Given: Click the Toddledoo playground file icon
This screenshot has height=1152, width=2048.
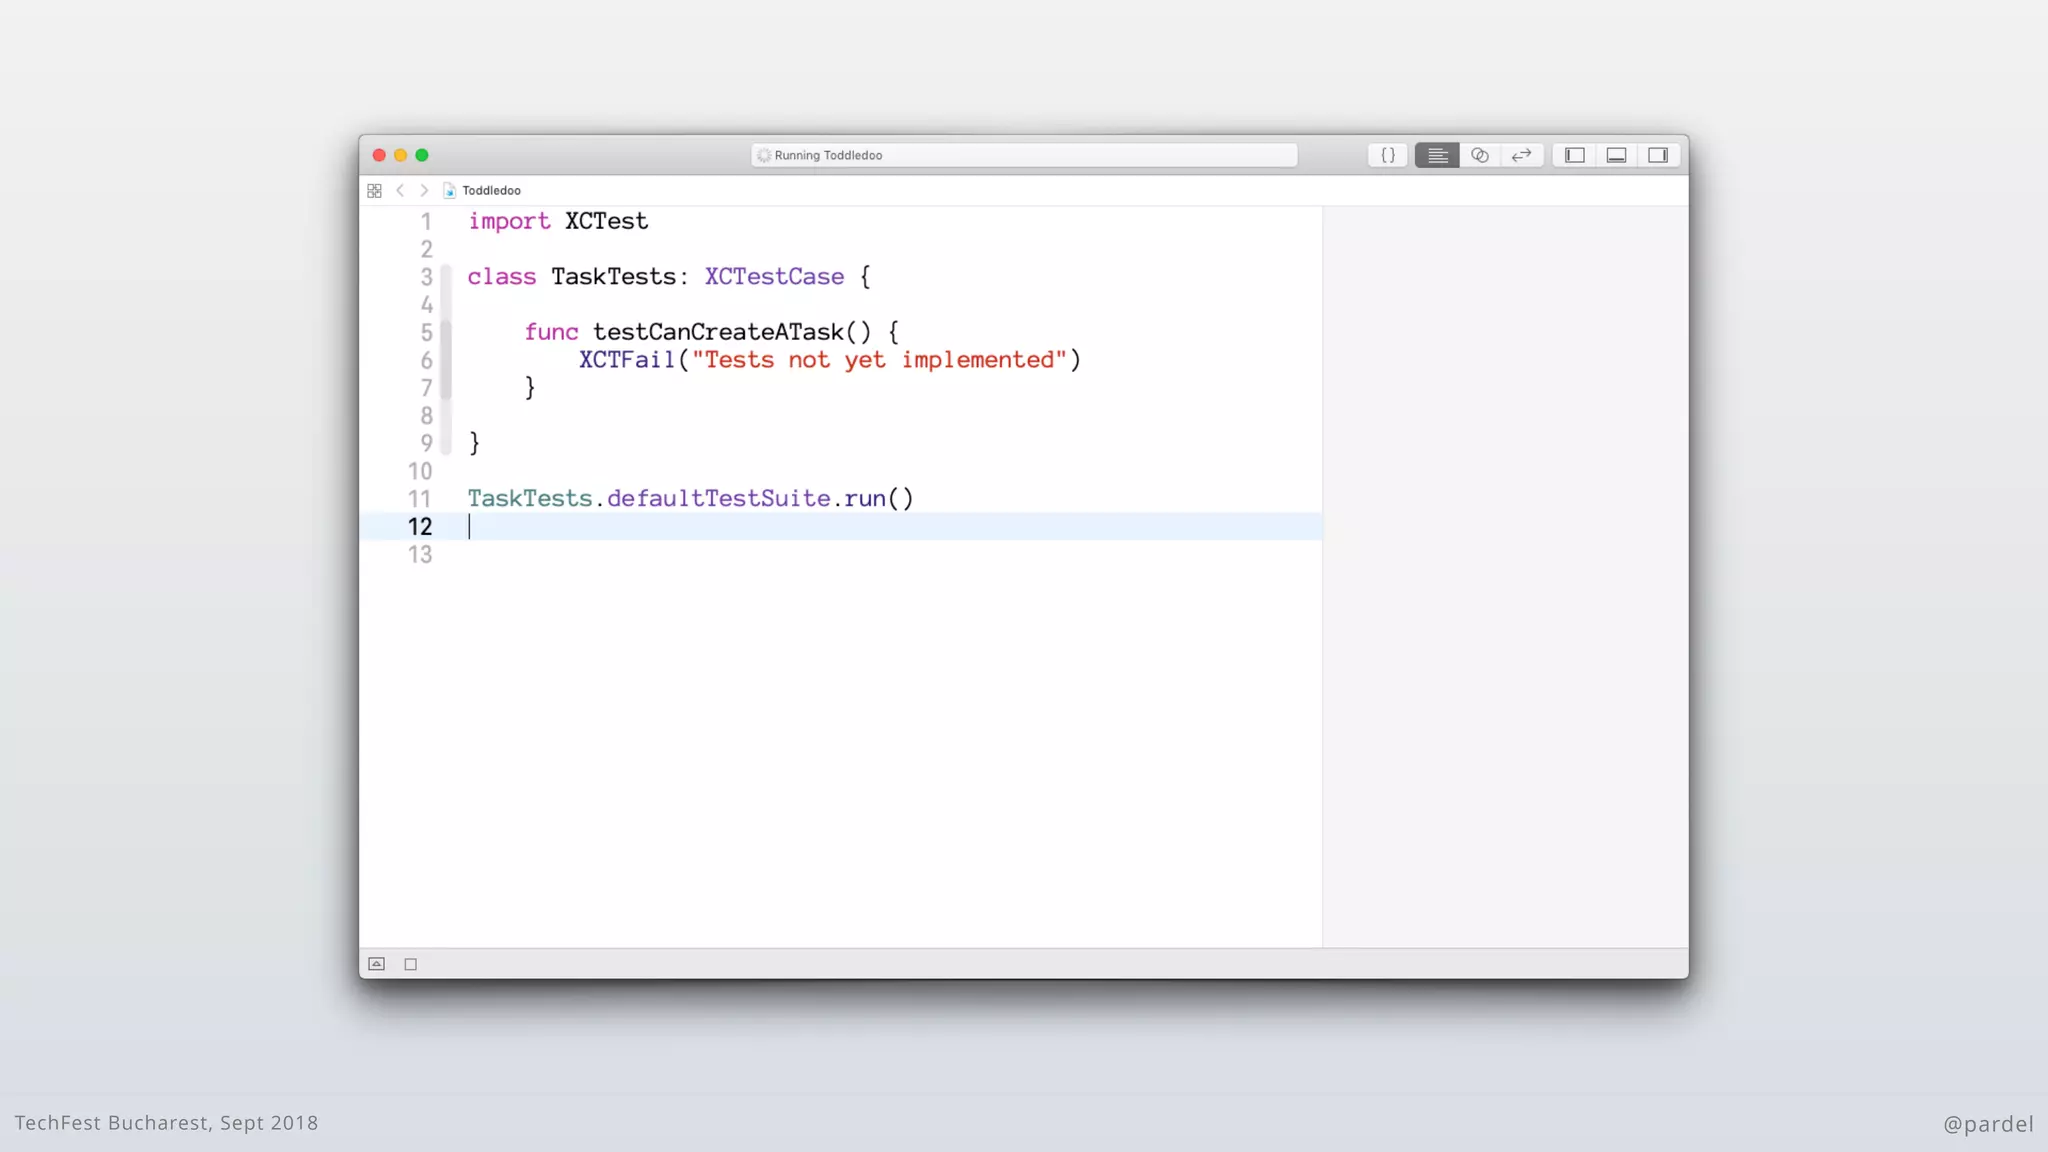Looking at the screenshot, I should pyautogui.click(x=450, y=190).
